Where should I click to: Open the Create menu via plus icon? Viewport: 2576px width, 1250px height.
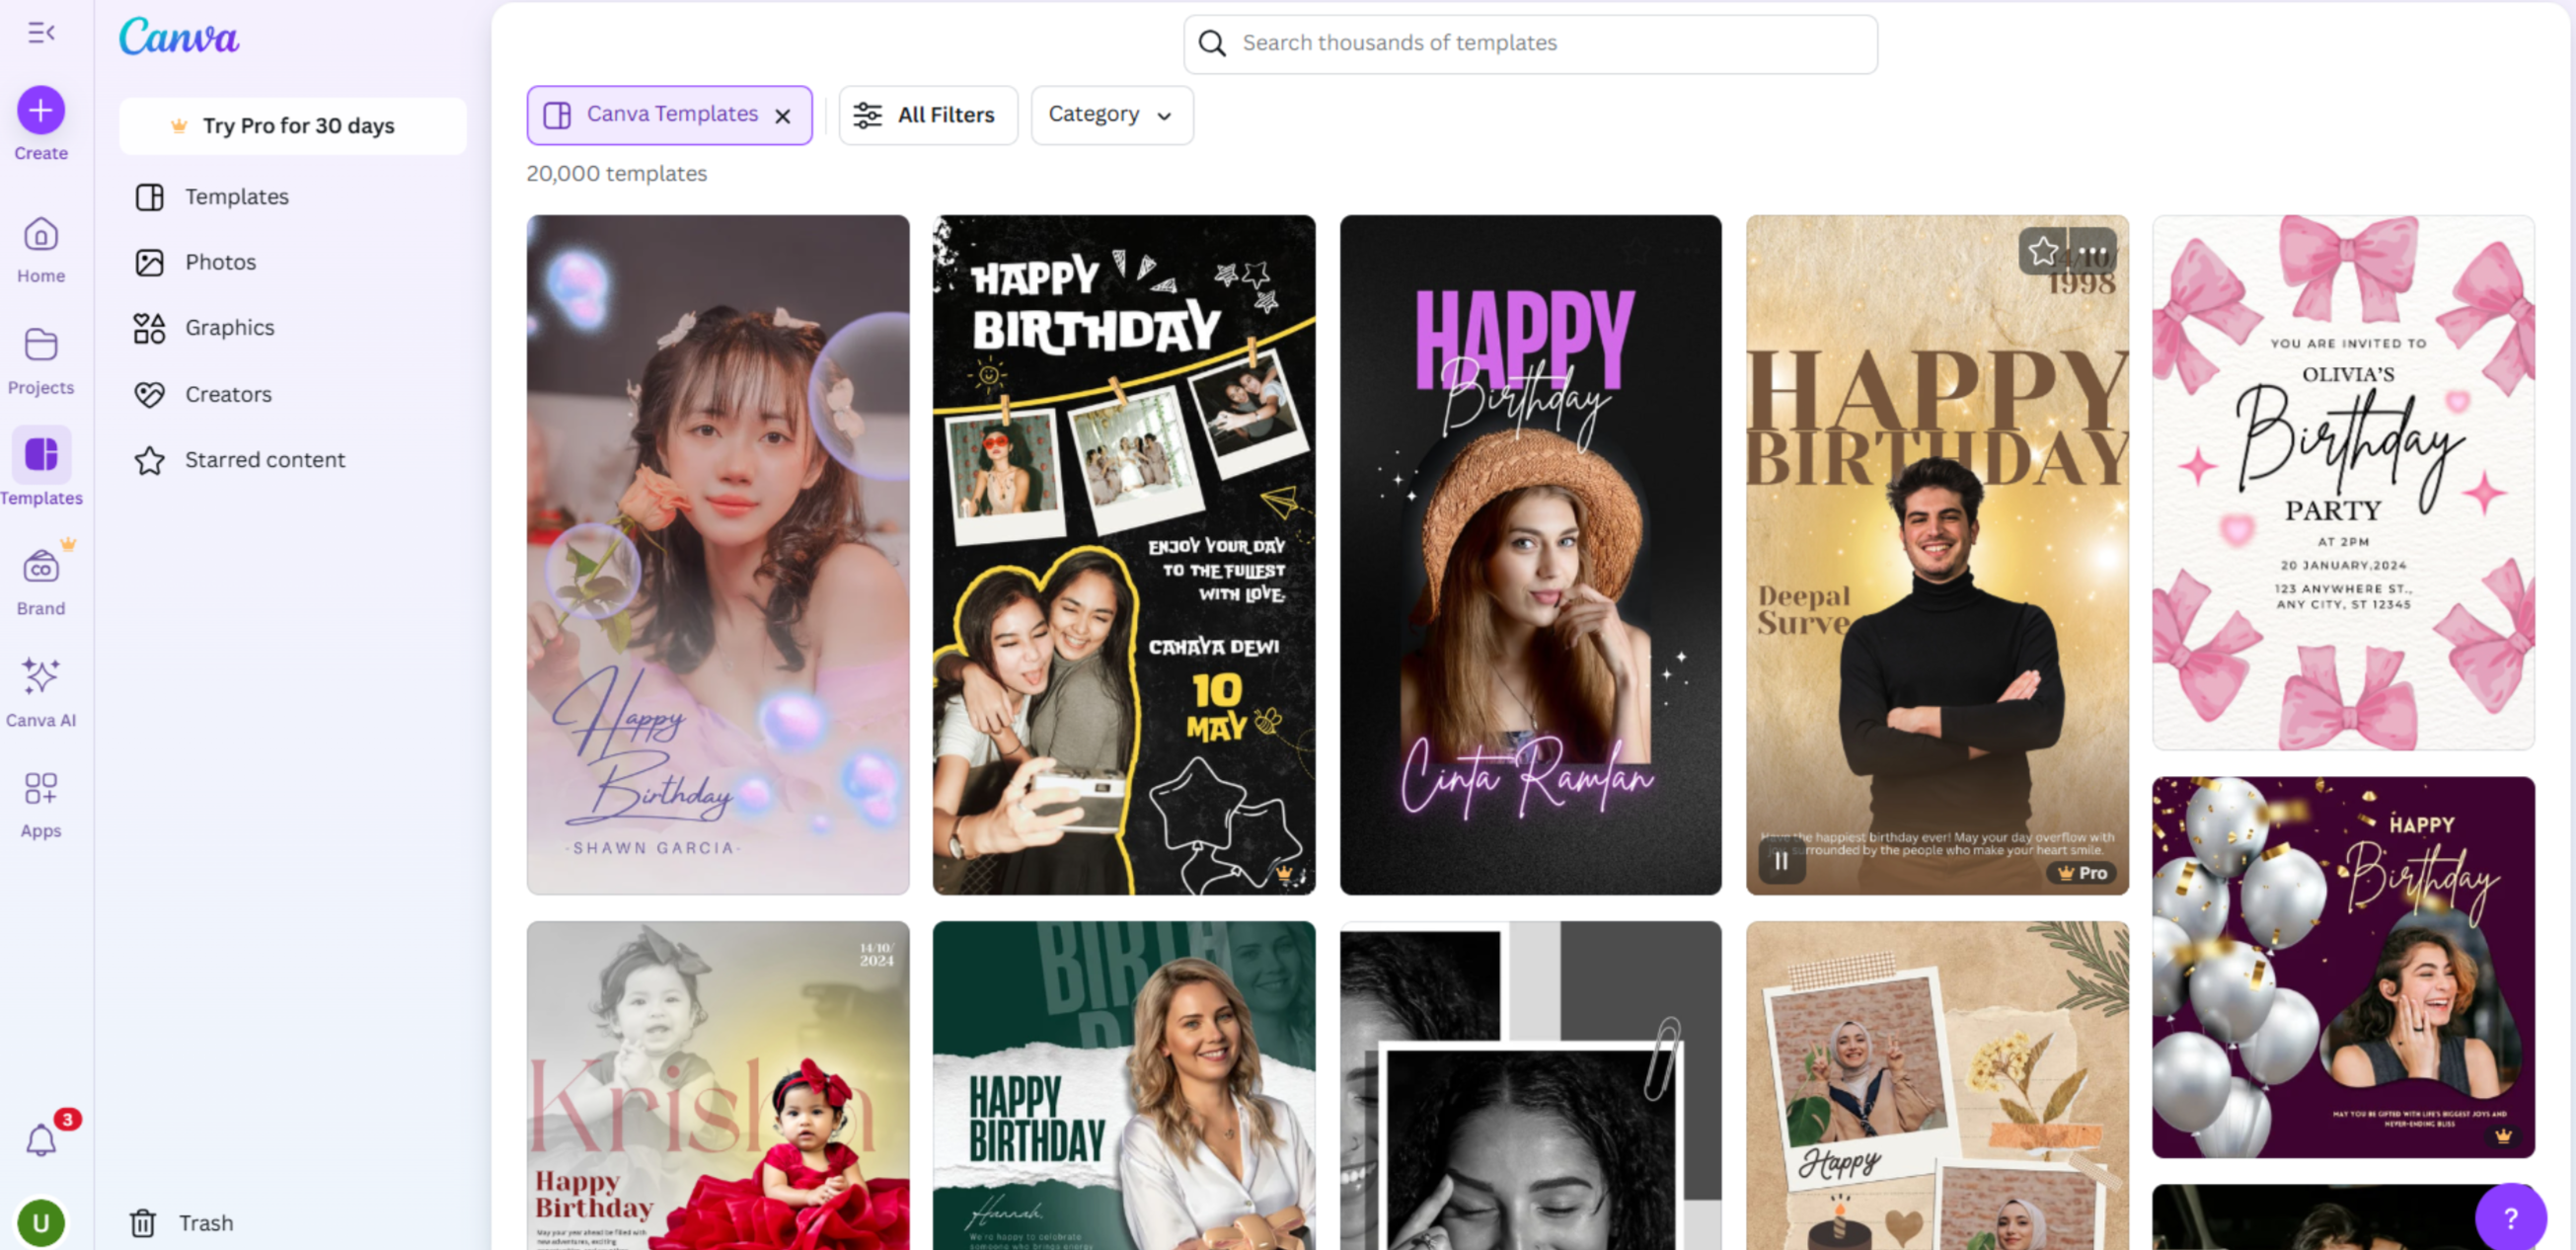click(41, 110)
